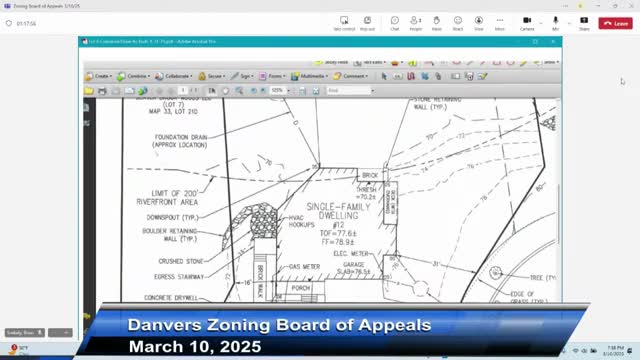Click the green highlight text icon

click(x=413, y=62)
